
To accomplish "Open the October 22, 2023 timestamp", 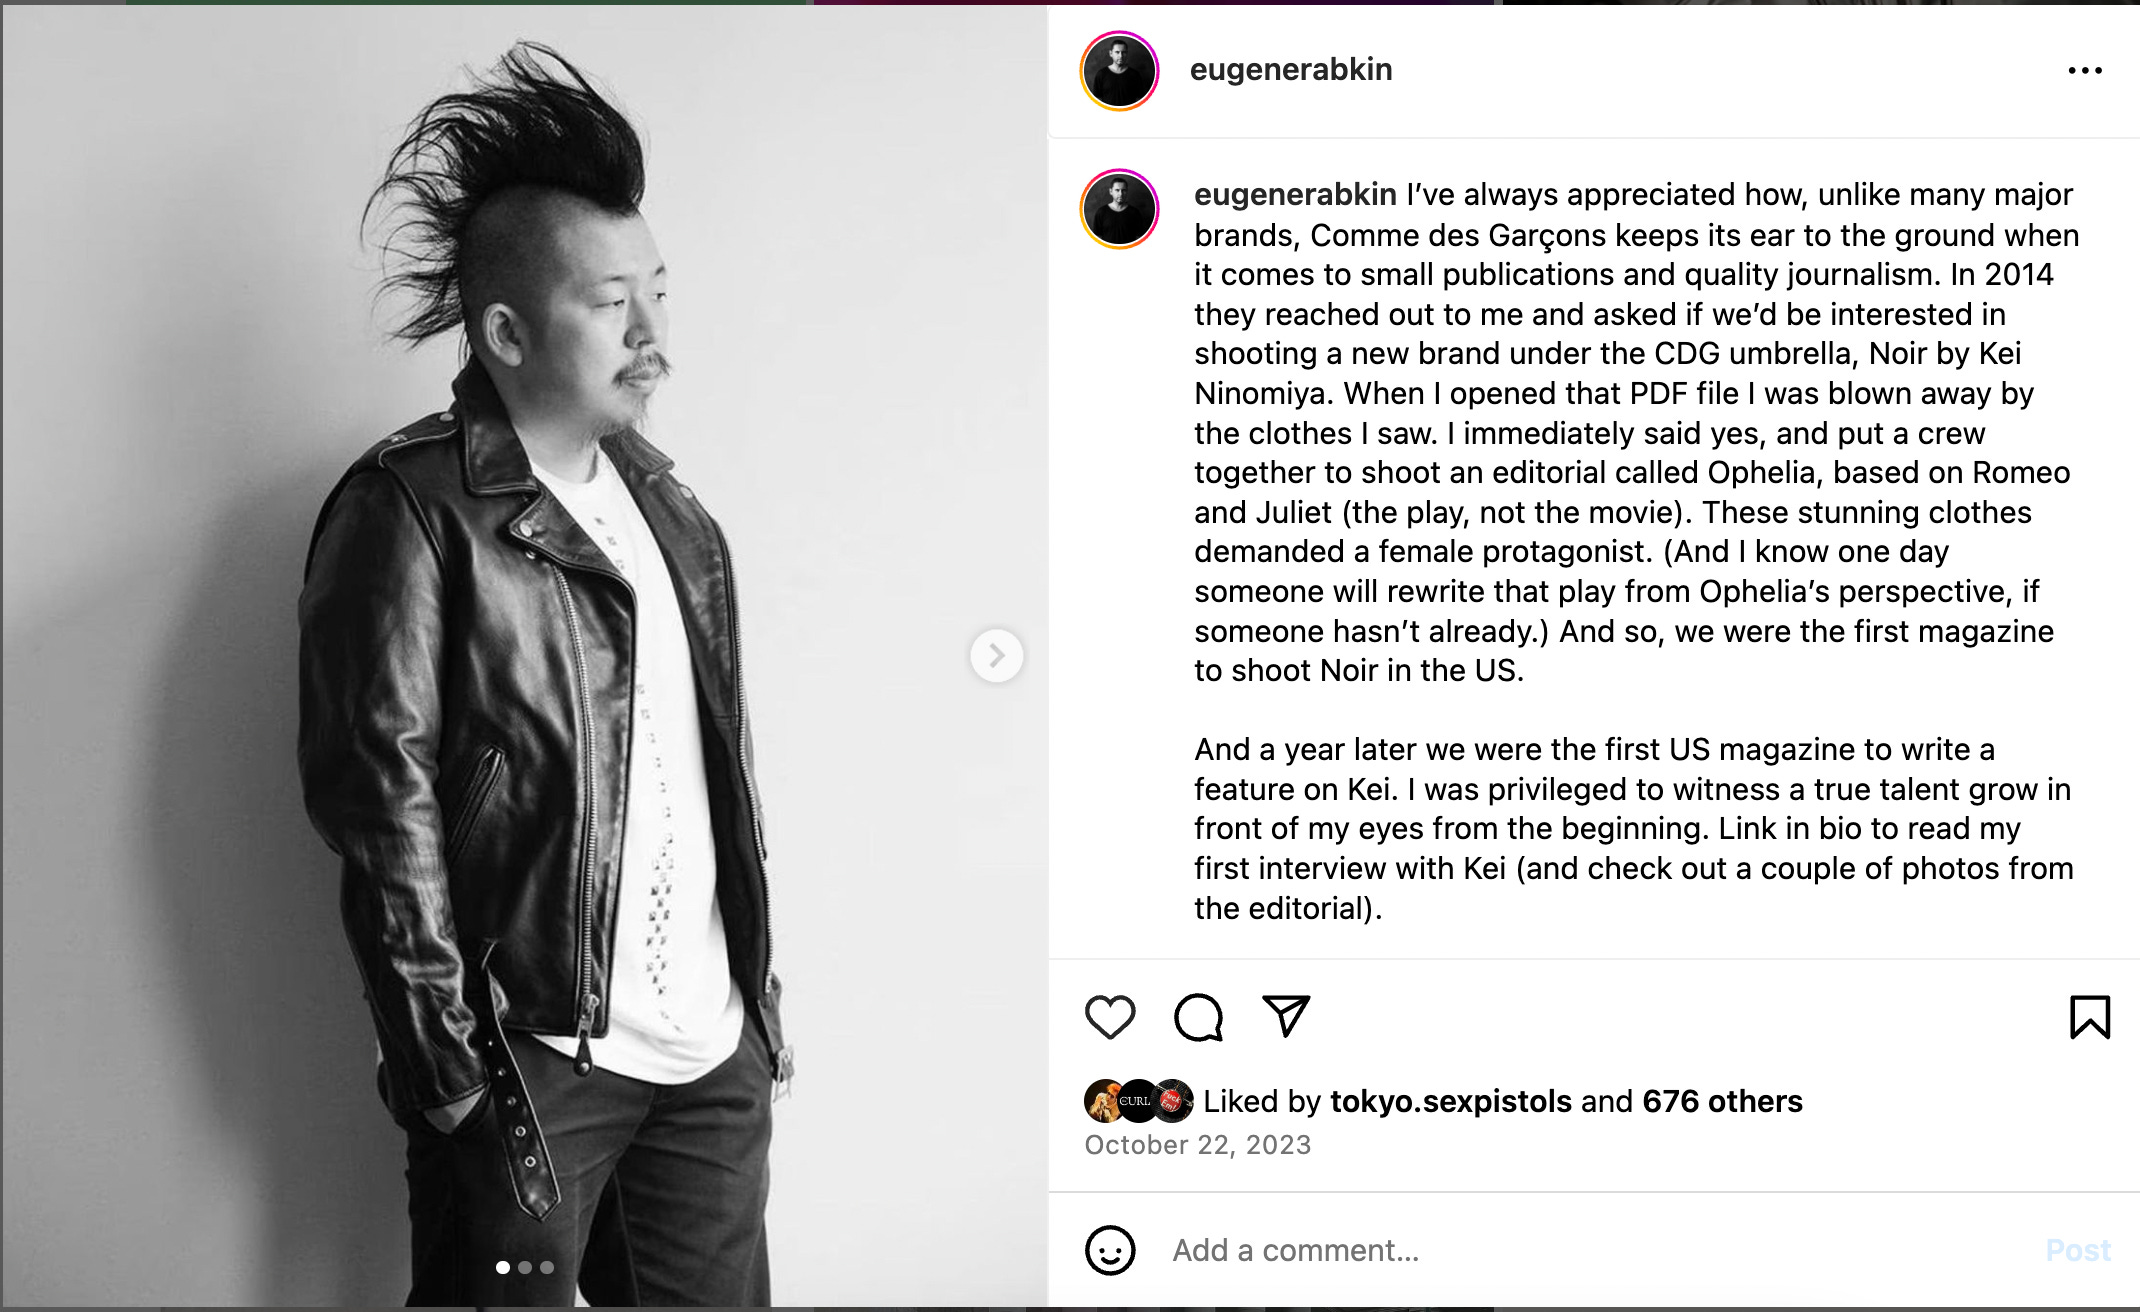I will [x=1197, y=1145].
